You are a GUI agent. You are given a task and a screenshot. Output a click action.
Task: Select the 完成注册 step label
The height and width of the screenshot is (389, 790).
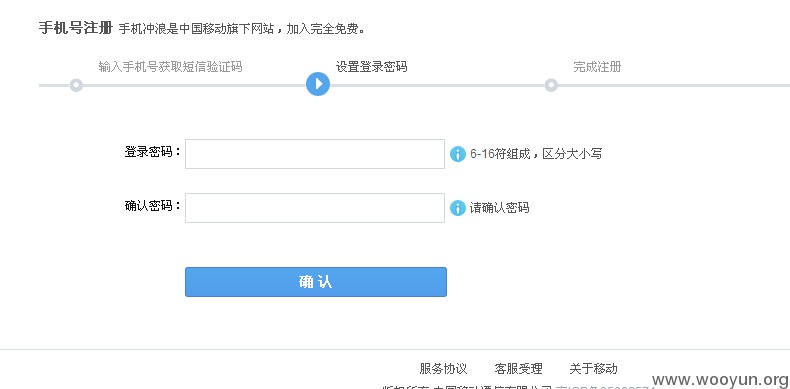click(x=597, y=67)
